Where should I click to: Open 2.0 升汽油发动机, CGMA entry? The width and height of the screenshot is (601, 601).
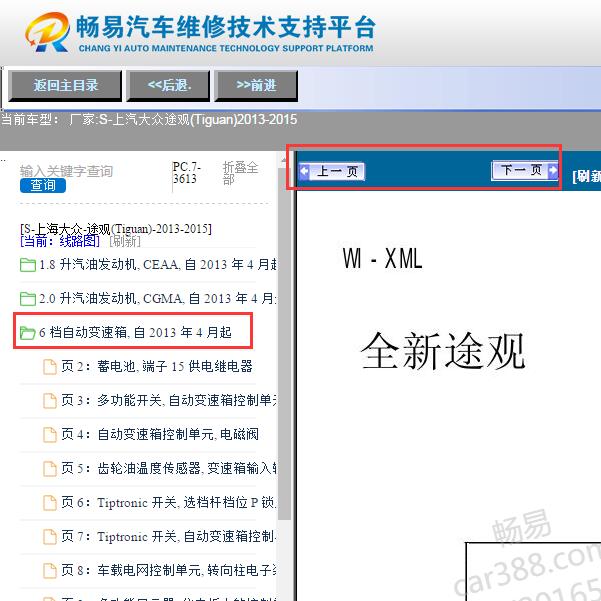click(158, 298)
